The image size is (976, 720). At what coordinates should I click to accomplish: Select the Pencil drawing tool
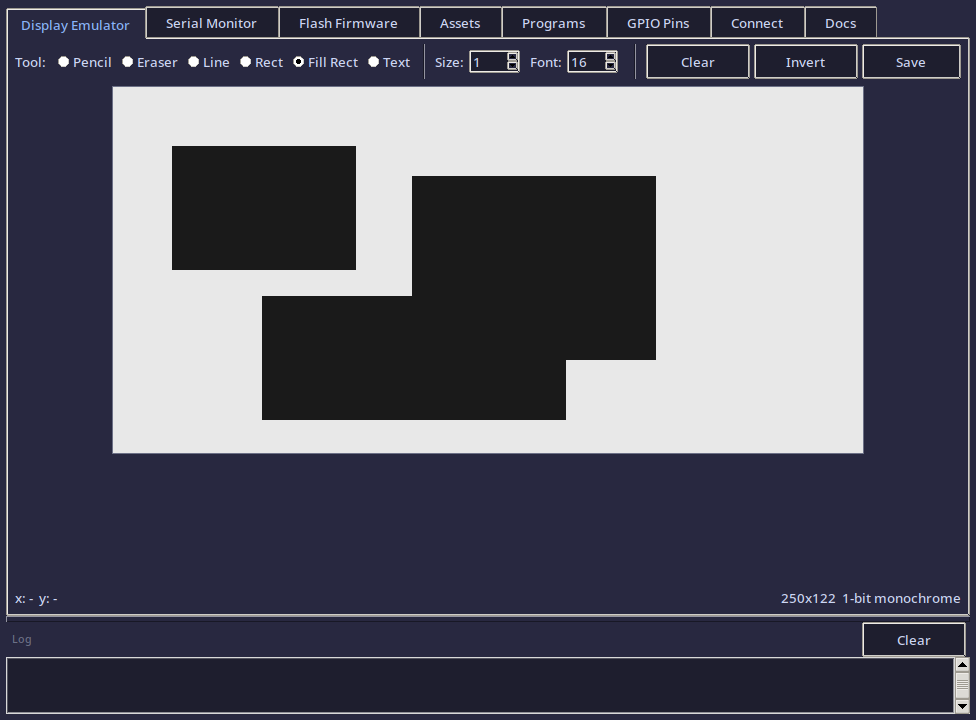[62, 62]
